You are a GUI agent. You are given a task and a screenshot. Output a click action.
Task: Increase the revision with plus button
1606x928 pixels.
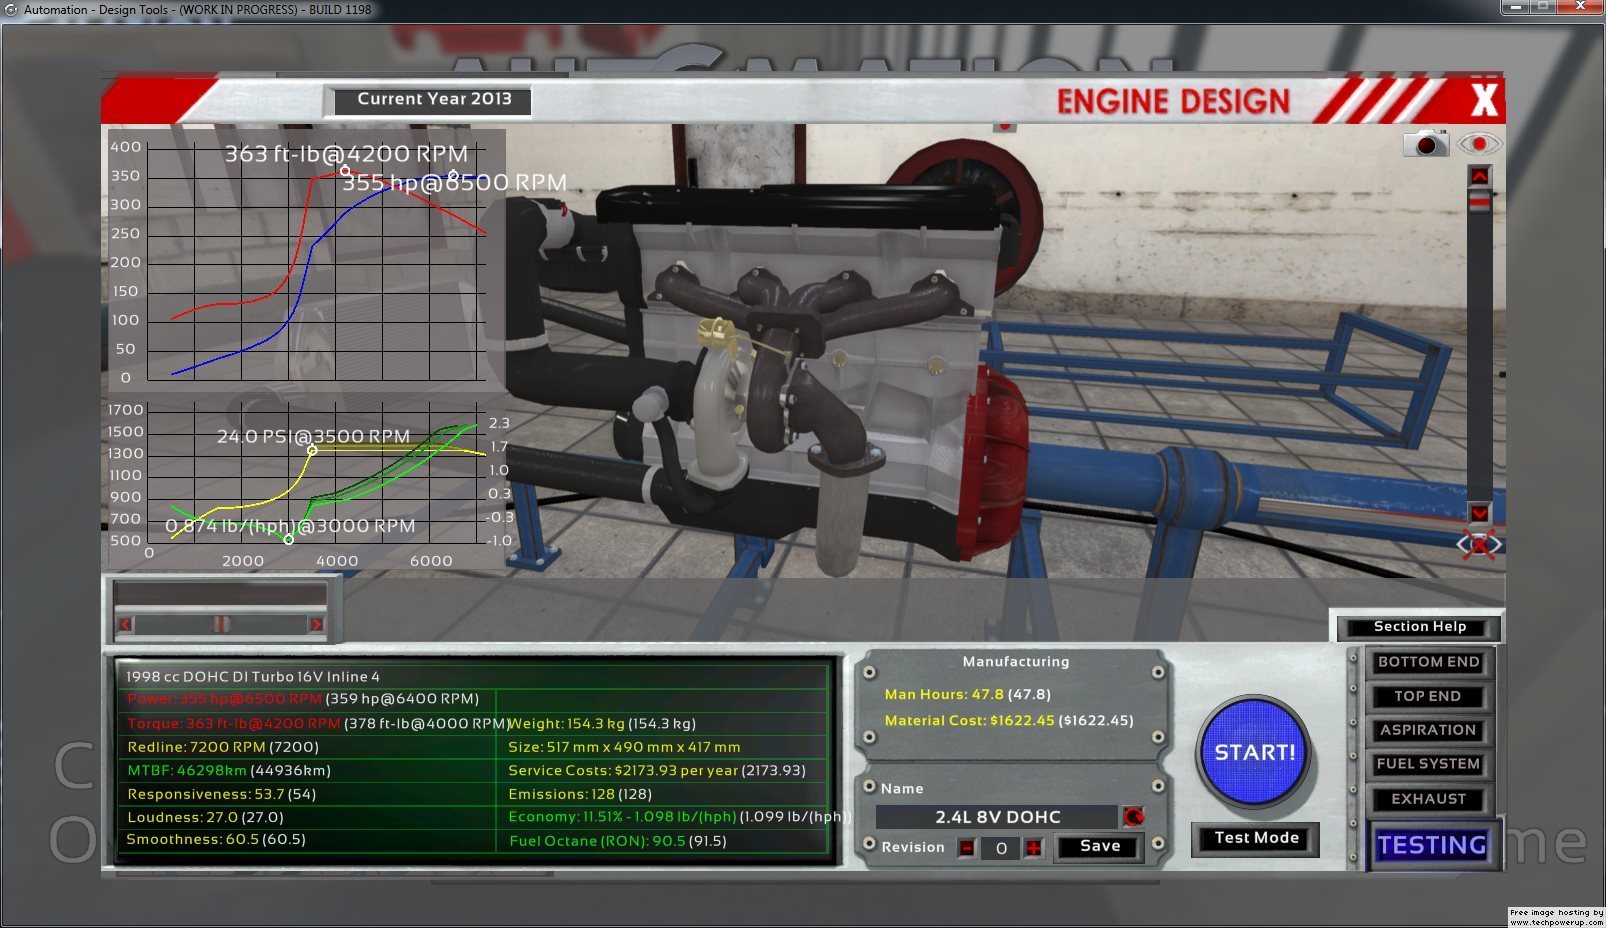coord(1034,848)
